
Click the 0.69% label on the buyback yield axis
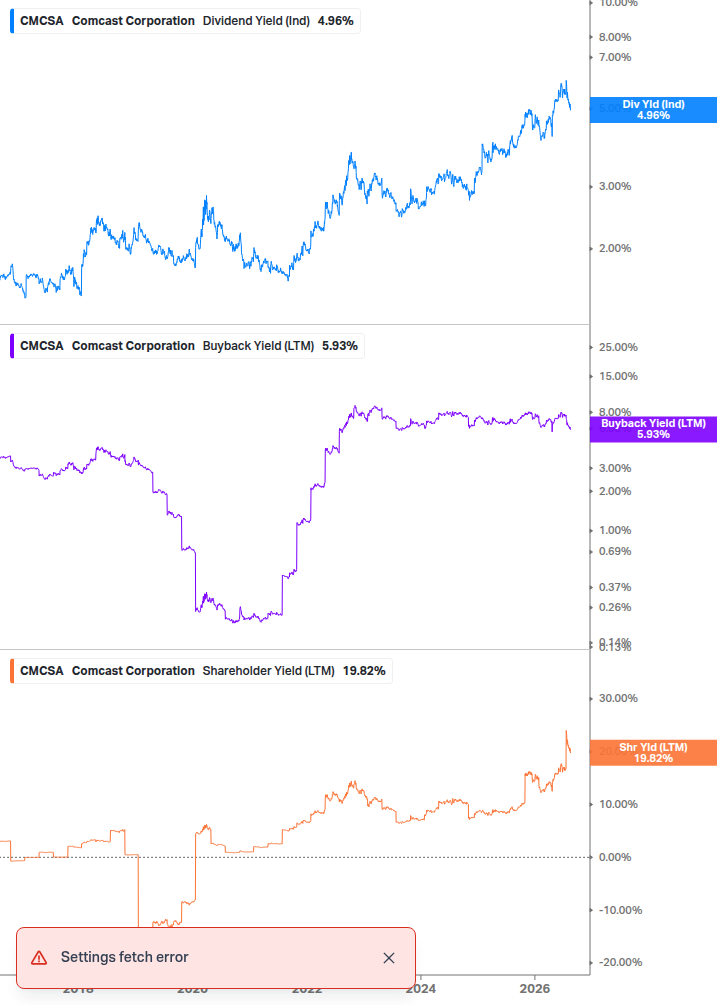(615, 551)
